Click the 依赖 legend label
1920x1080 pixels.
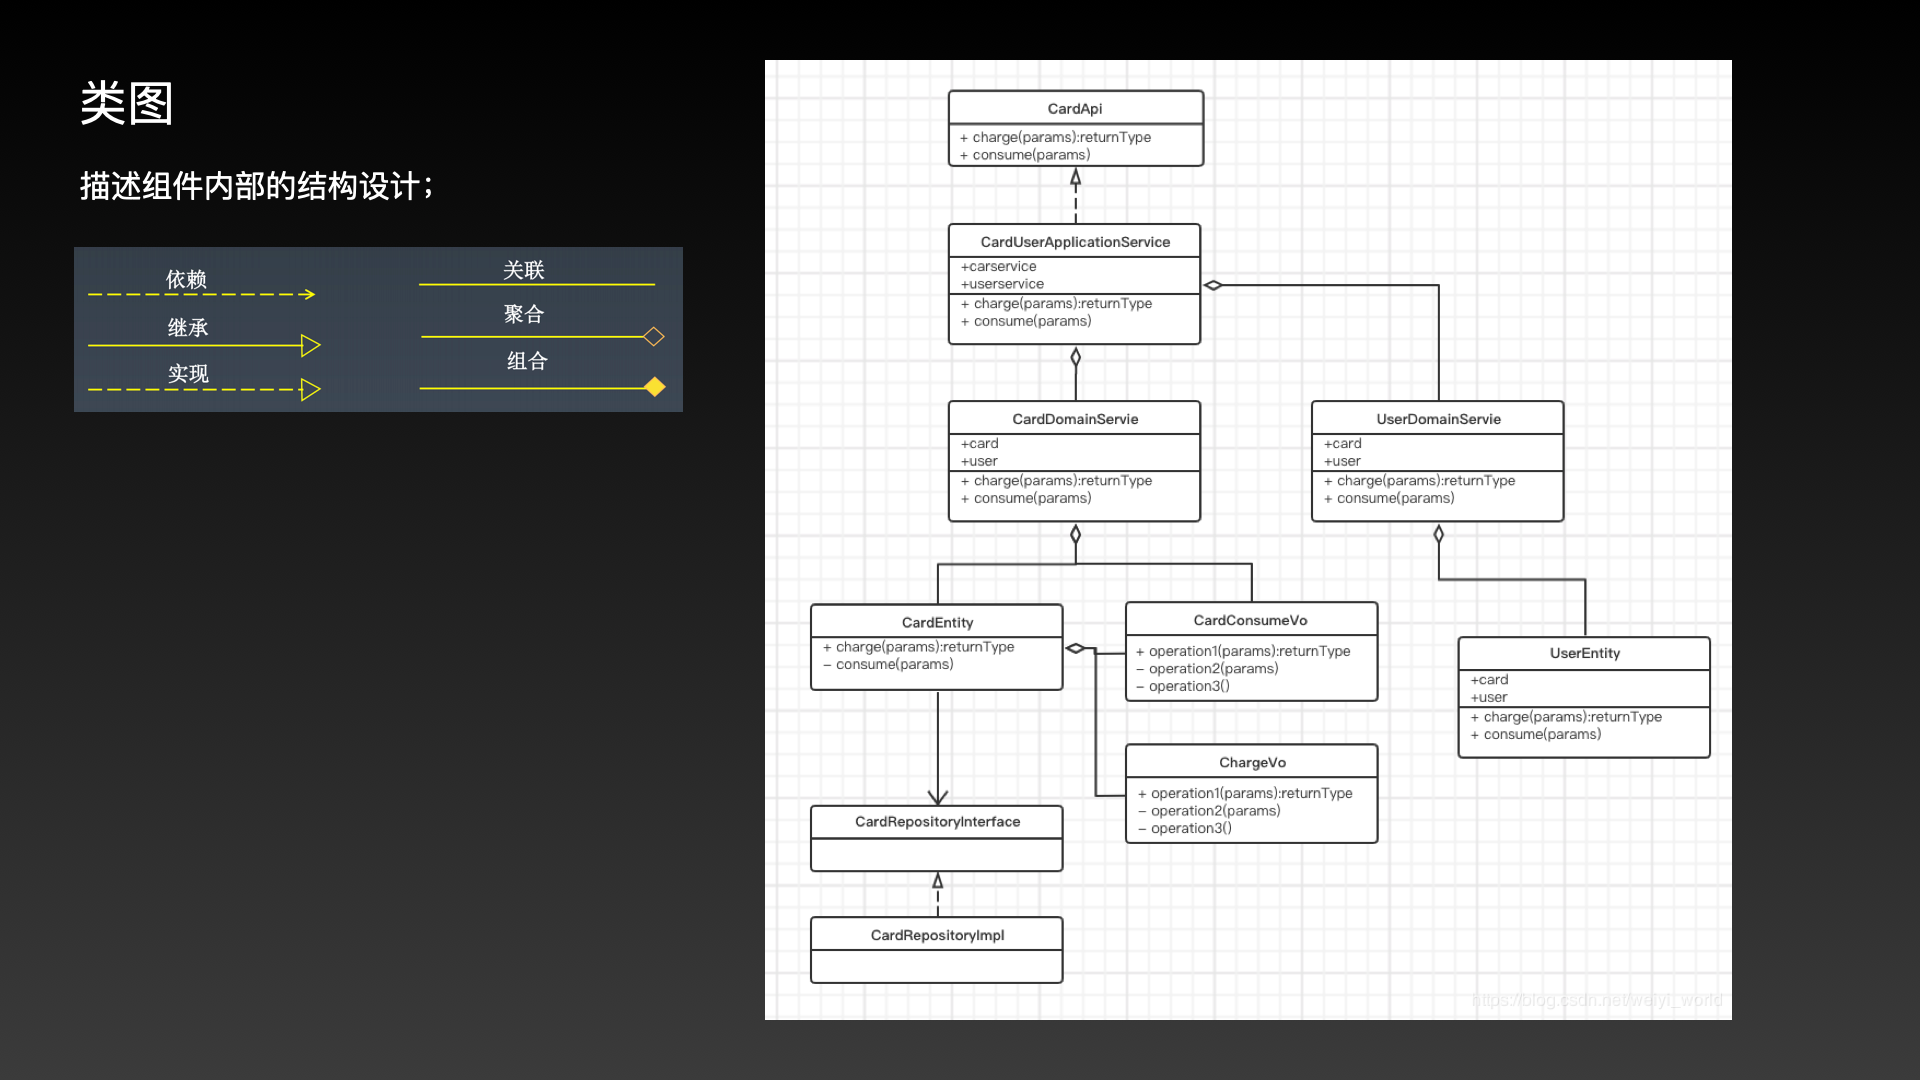(186, 279)
